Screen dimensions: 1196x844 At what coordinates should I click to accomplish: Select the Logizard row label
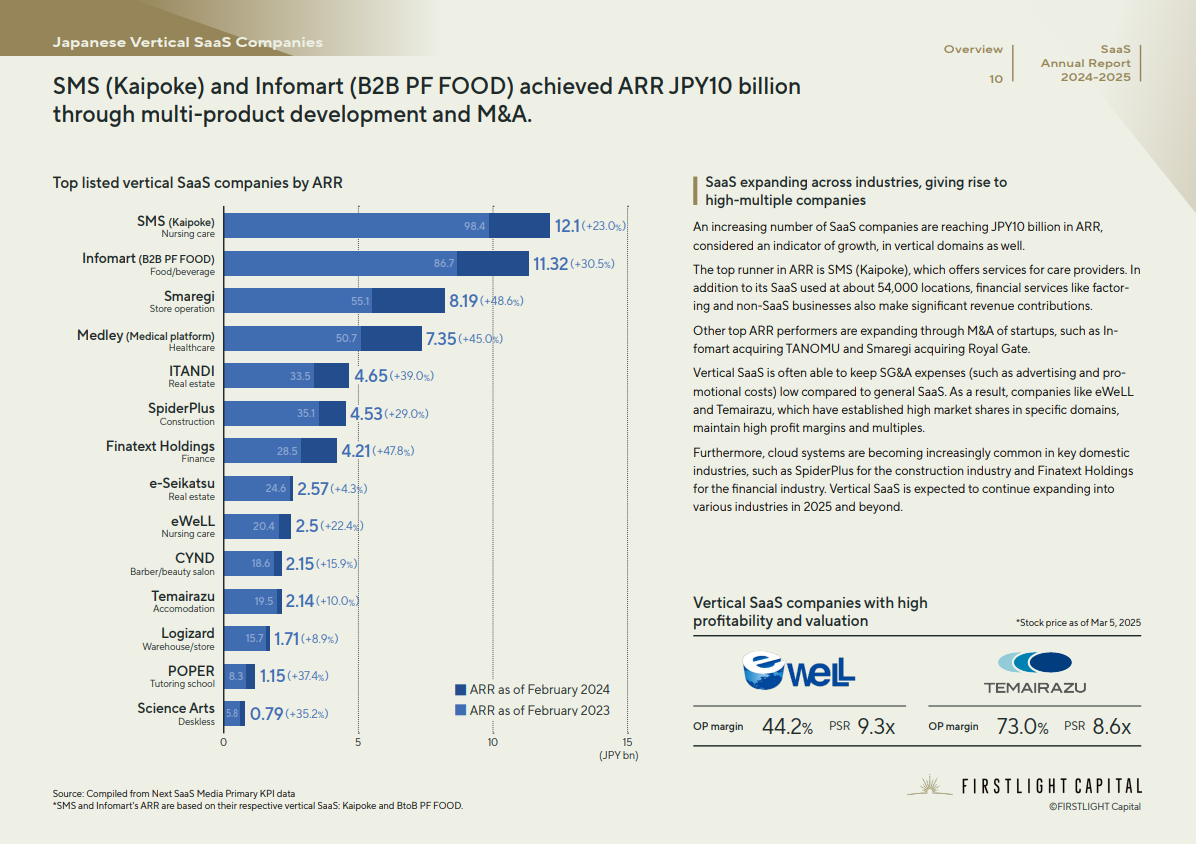coord(178,638)
